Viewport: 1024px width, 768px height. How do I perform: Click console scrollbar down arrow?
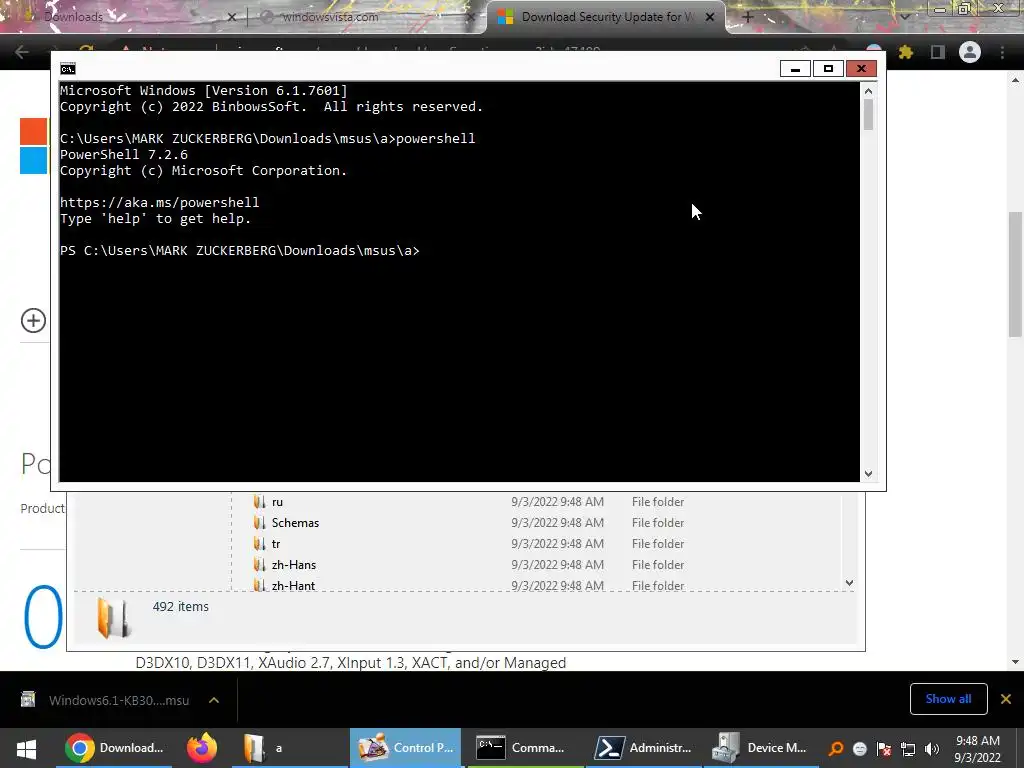tap(868, 474)
